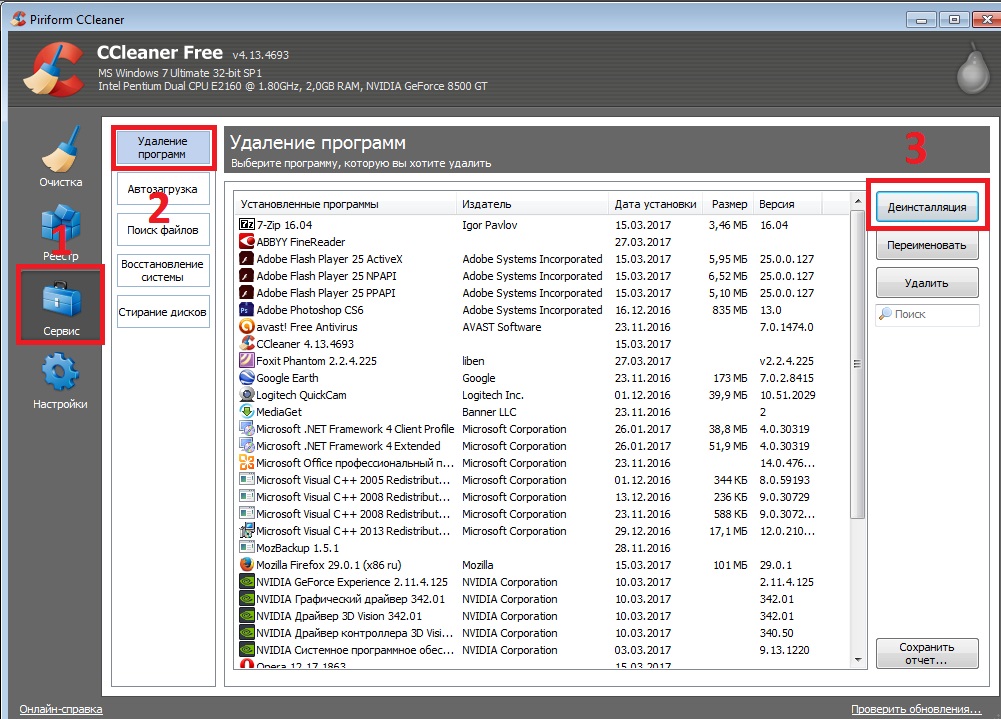Select NVIDIA Системное программное обеспечение row
The image size is (1001, 719).
point(541,650)
